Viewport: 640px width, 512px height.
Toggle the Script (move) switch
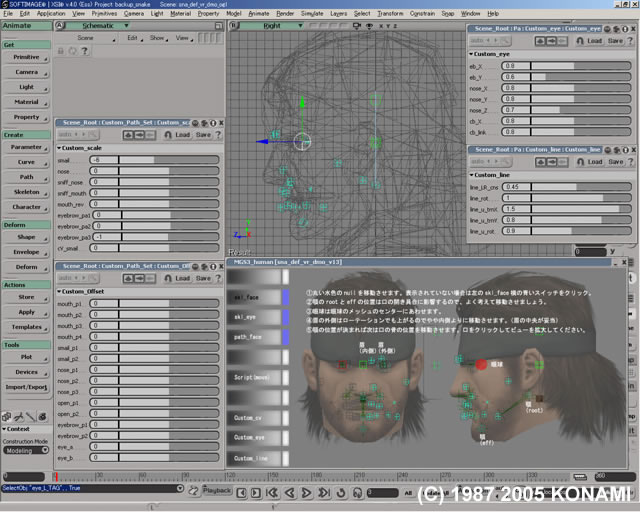click(x=285, y=377)
